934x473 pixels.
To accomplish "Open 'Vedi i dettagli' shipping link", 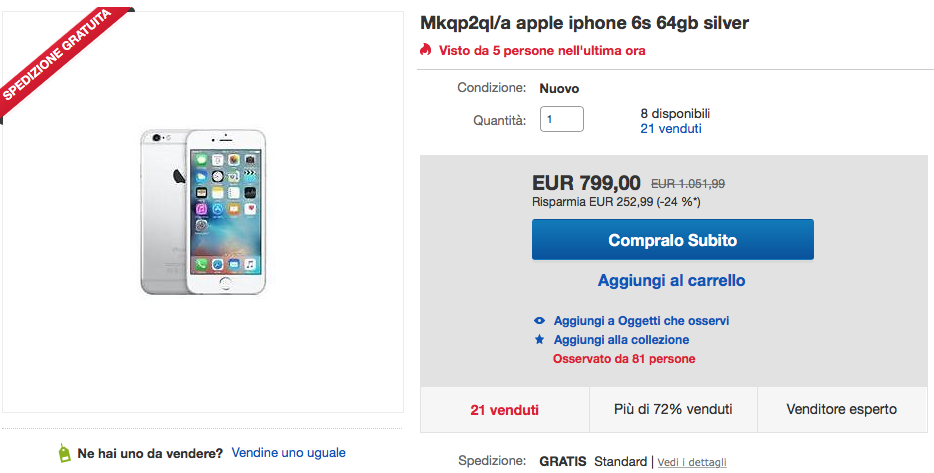I will tap(692, 462).
